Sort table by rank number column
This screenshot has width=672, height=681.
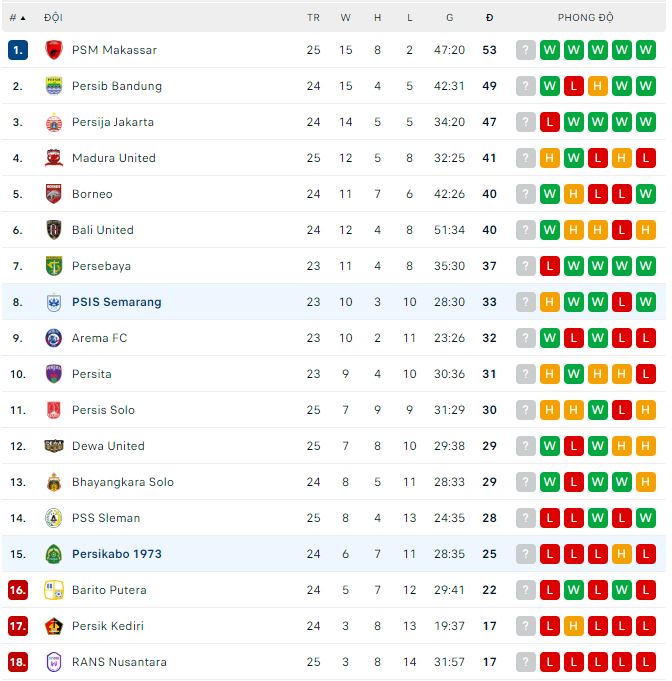17,18
